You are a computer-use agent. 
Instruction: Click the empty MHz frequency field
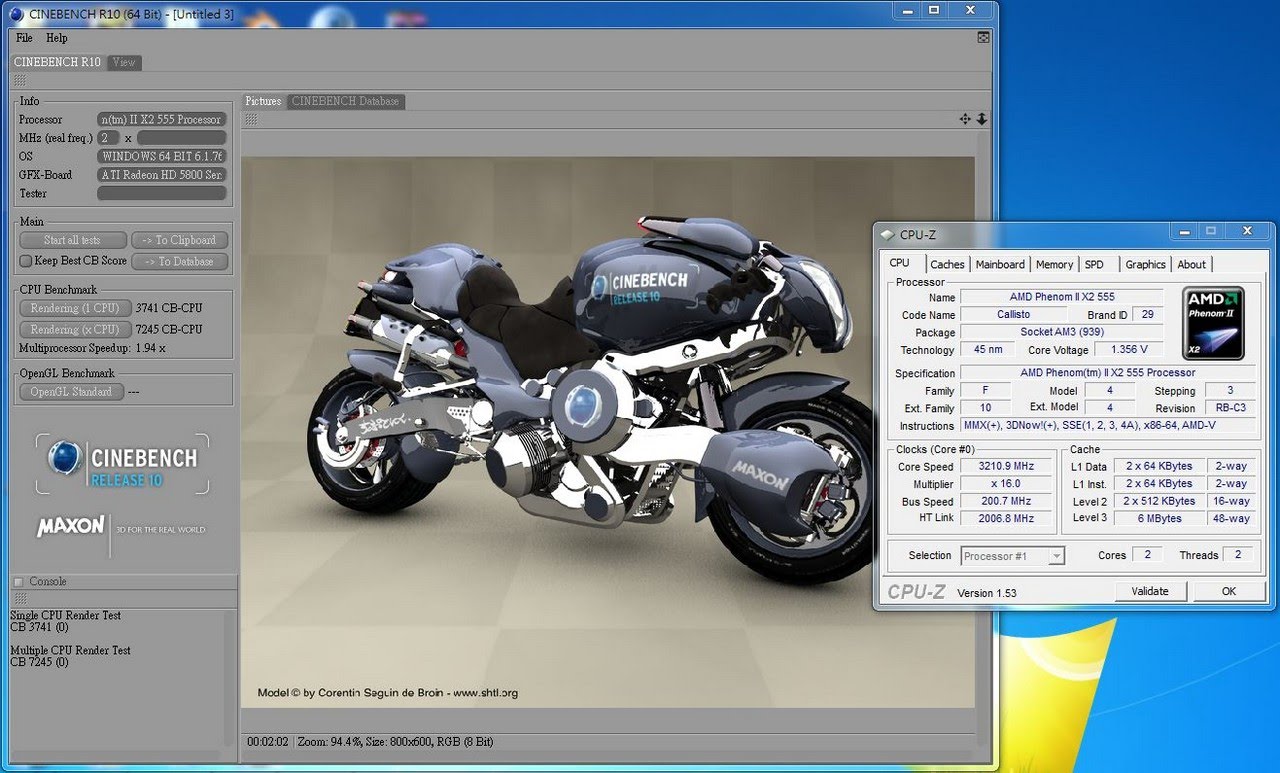[181, 138]
